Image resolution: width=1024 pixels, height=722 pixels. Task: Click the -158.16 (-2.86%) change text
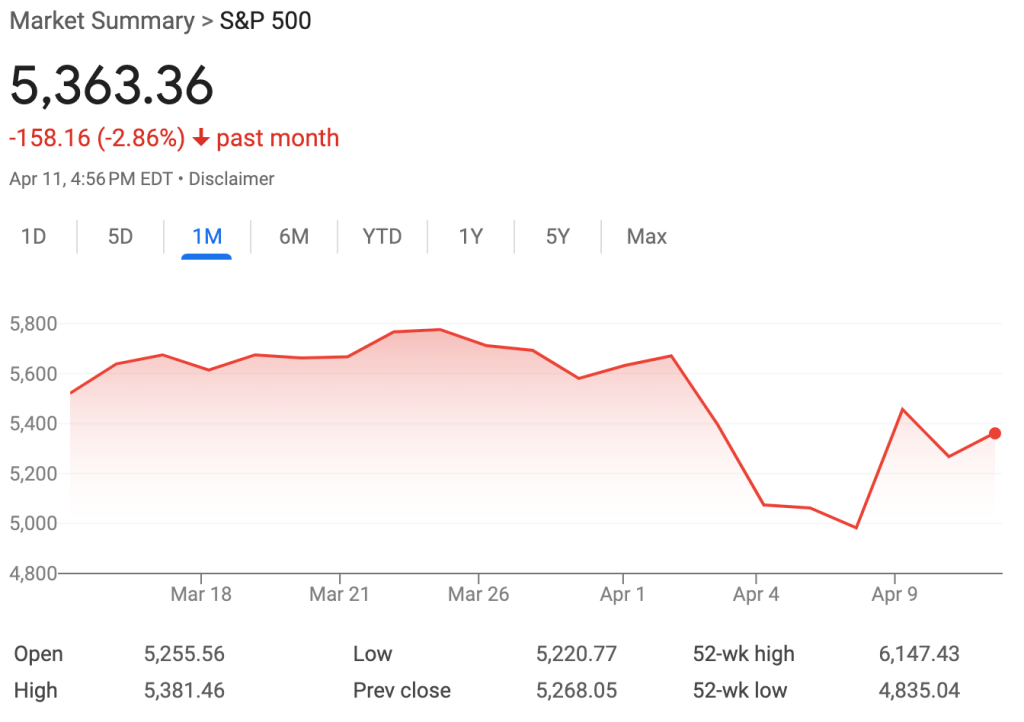point(97,139)
